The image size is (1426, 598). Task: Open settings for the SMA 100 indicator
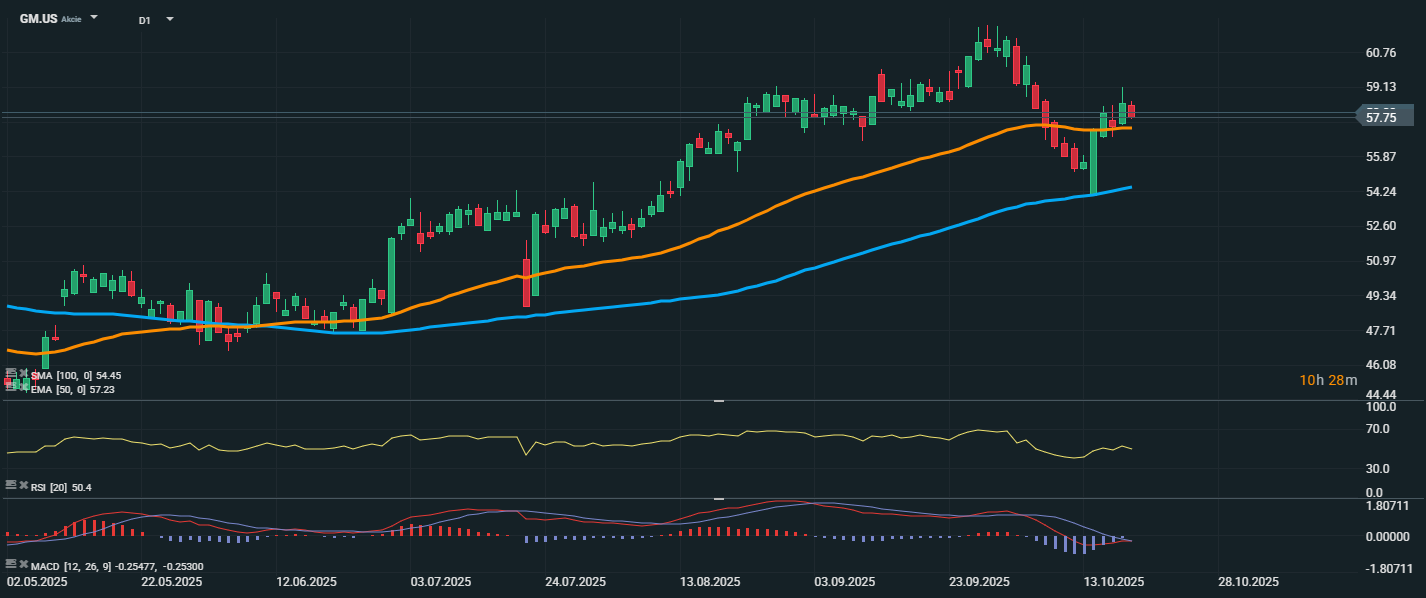click(x=11, y=373)
